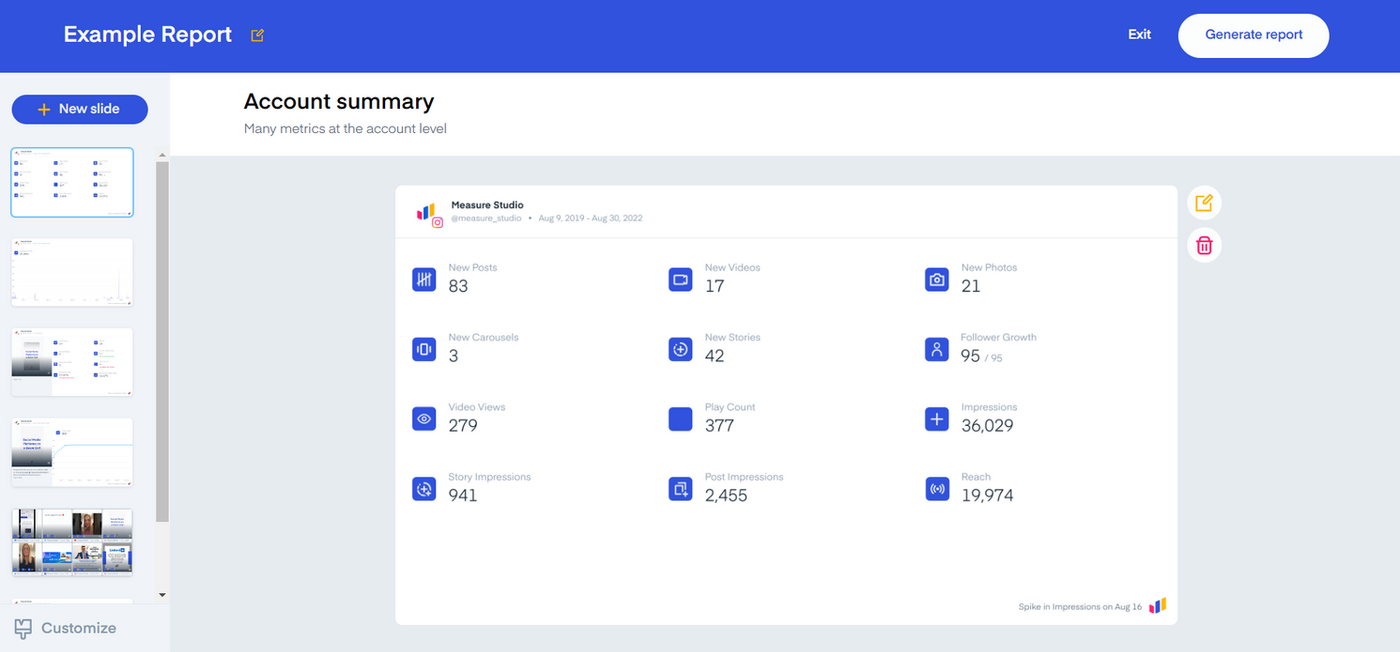Viewport: 1400px width, 652px height.
Task: Open the fifth slide thumbnail with photo grid
Action: [72, 542]
